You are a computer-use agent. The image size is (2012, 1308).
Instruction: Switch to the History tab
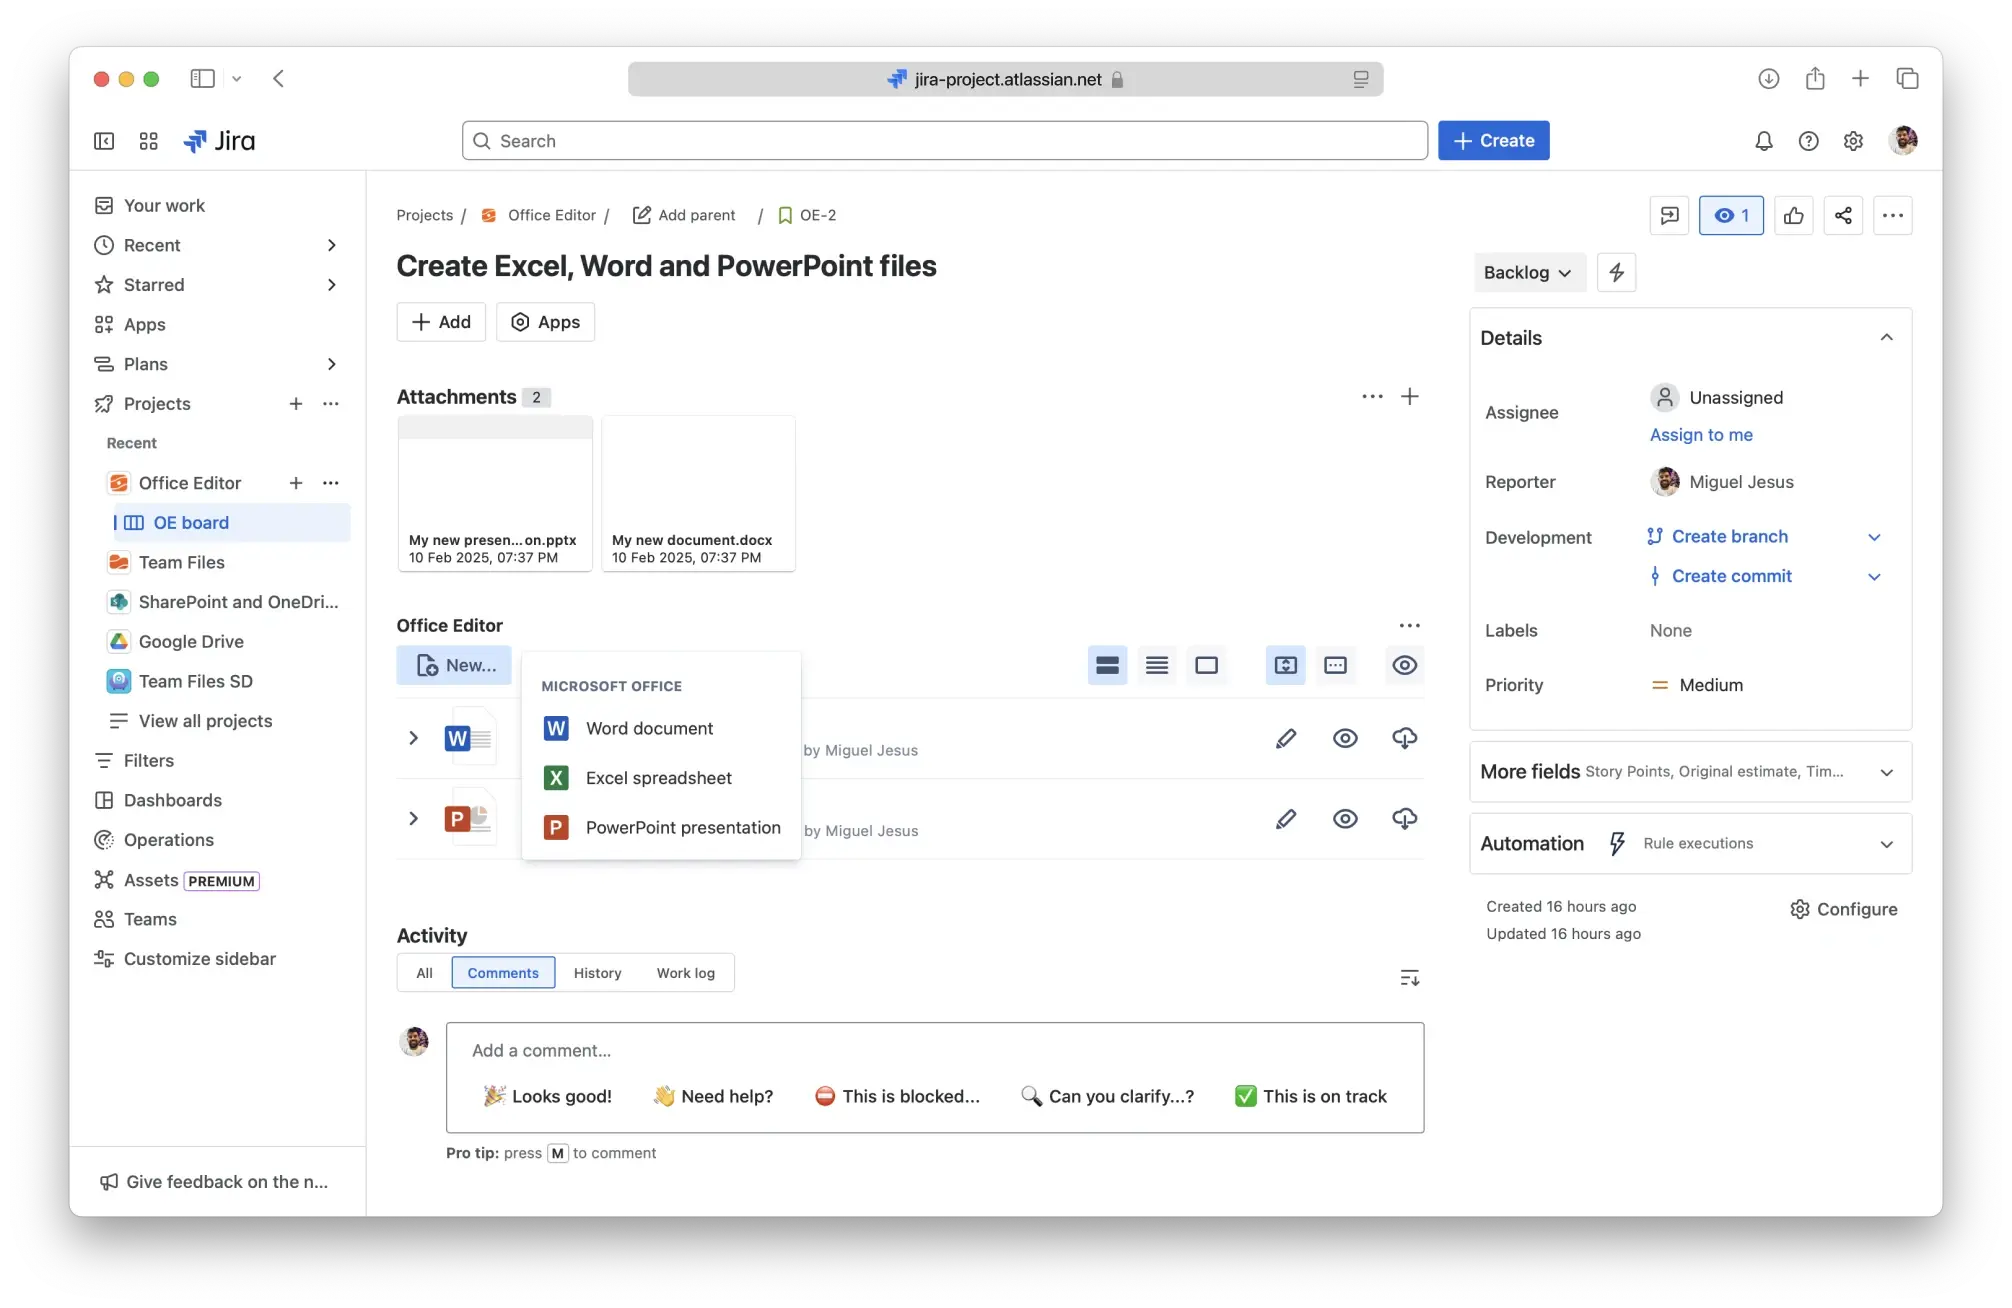click(597, 973)
